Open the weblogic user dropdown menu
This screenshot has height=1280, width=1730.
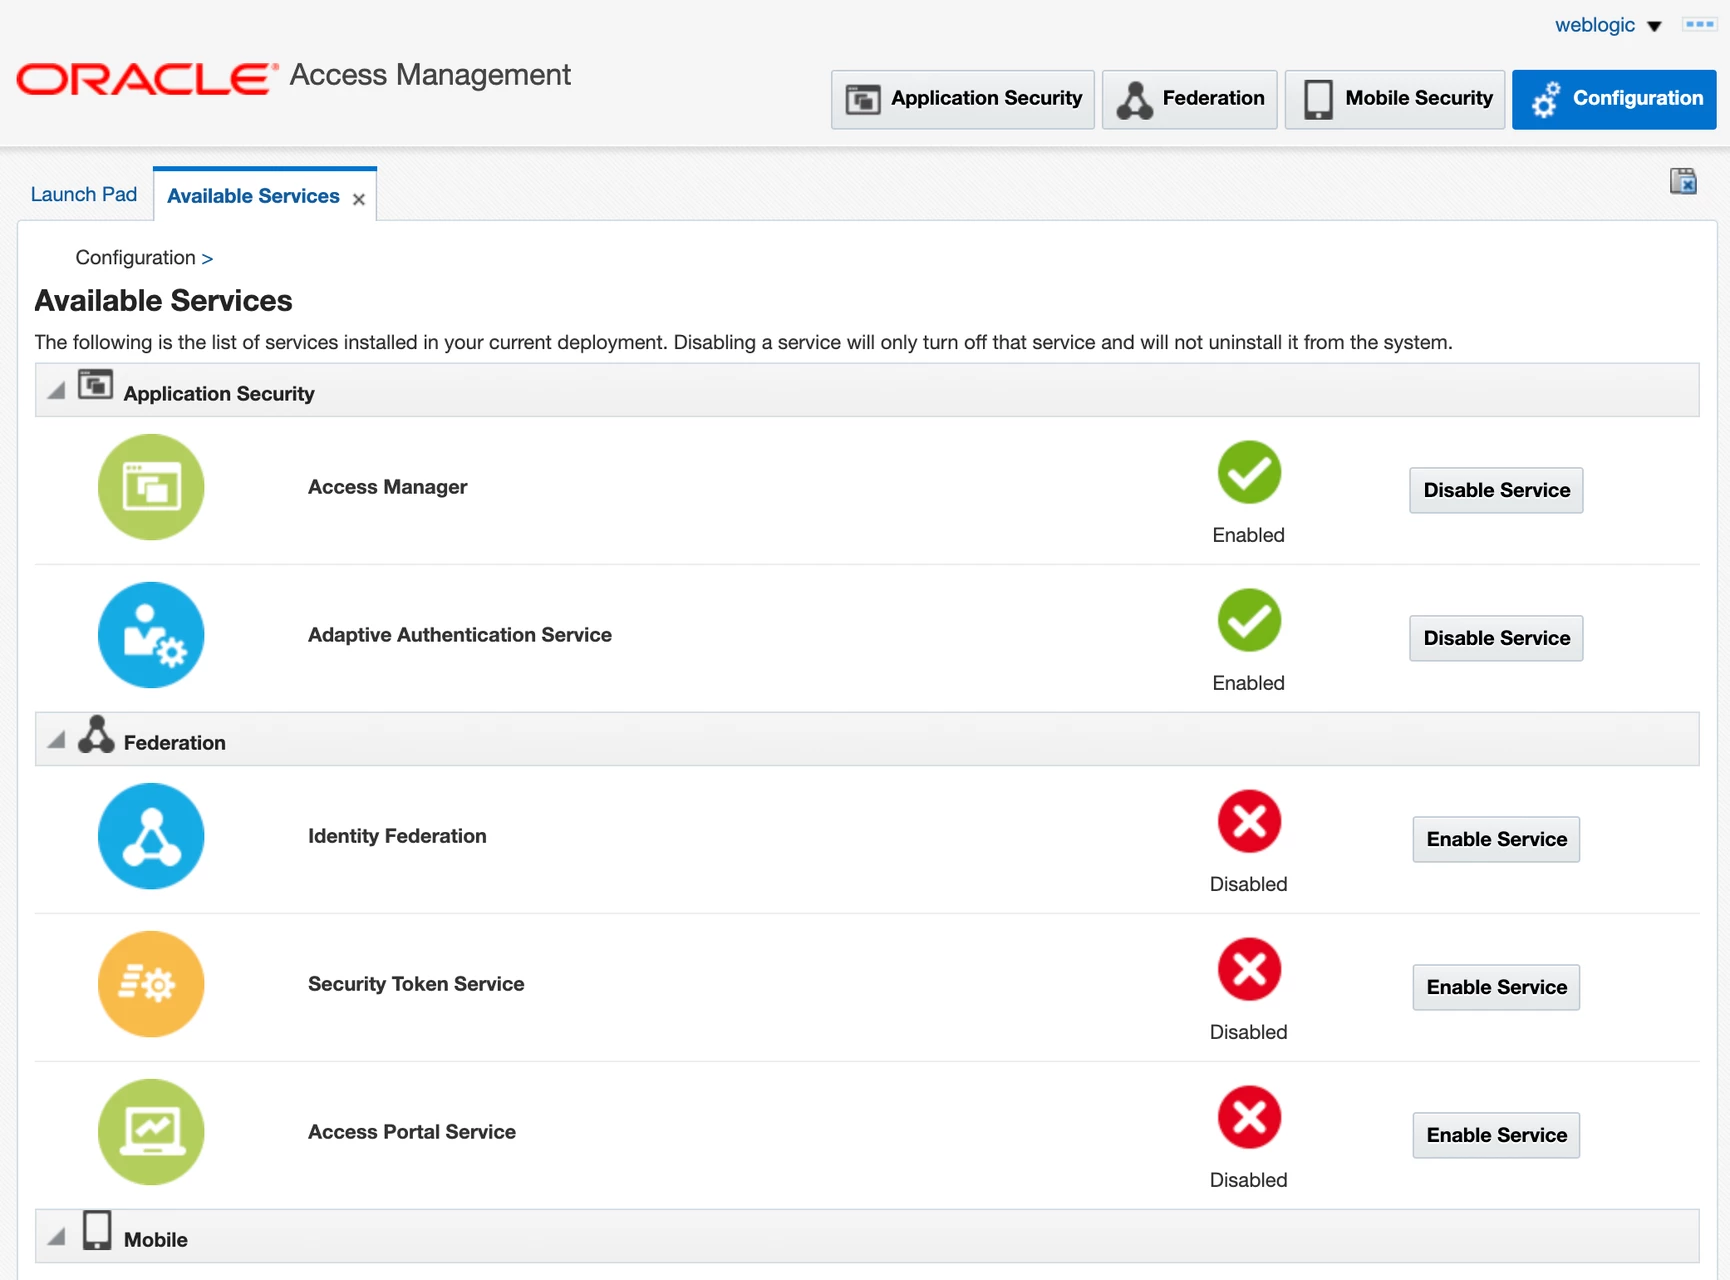(1608, 25)
